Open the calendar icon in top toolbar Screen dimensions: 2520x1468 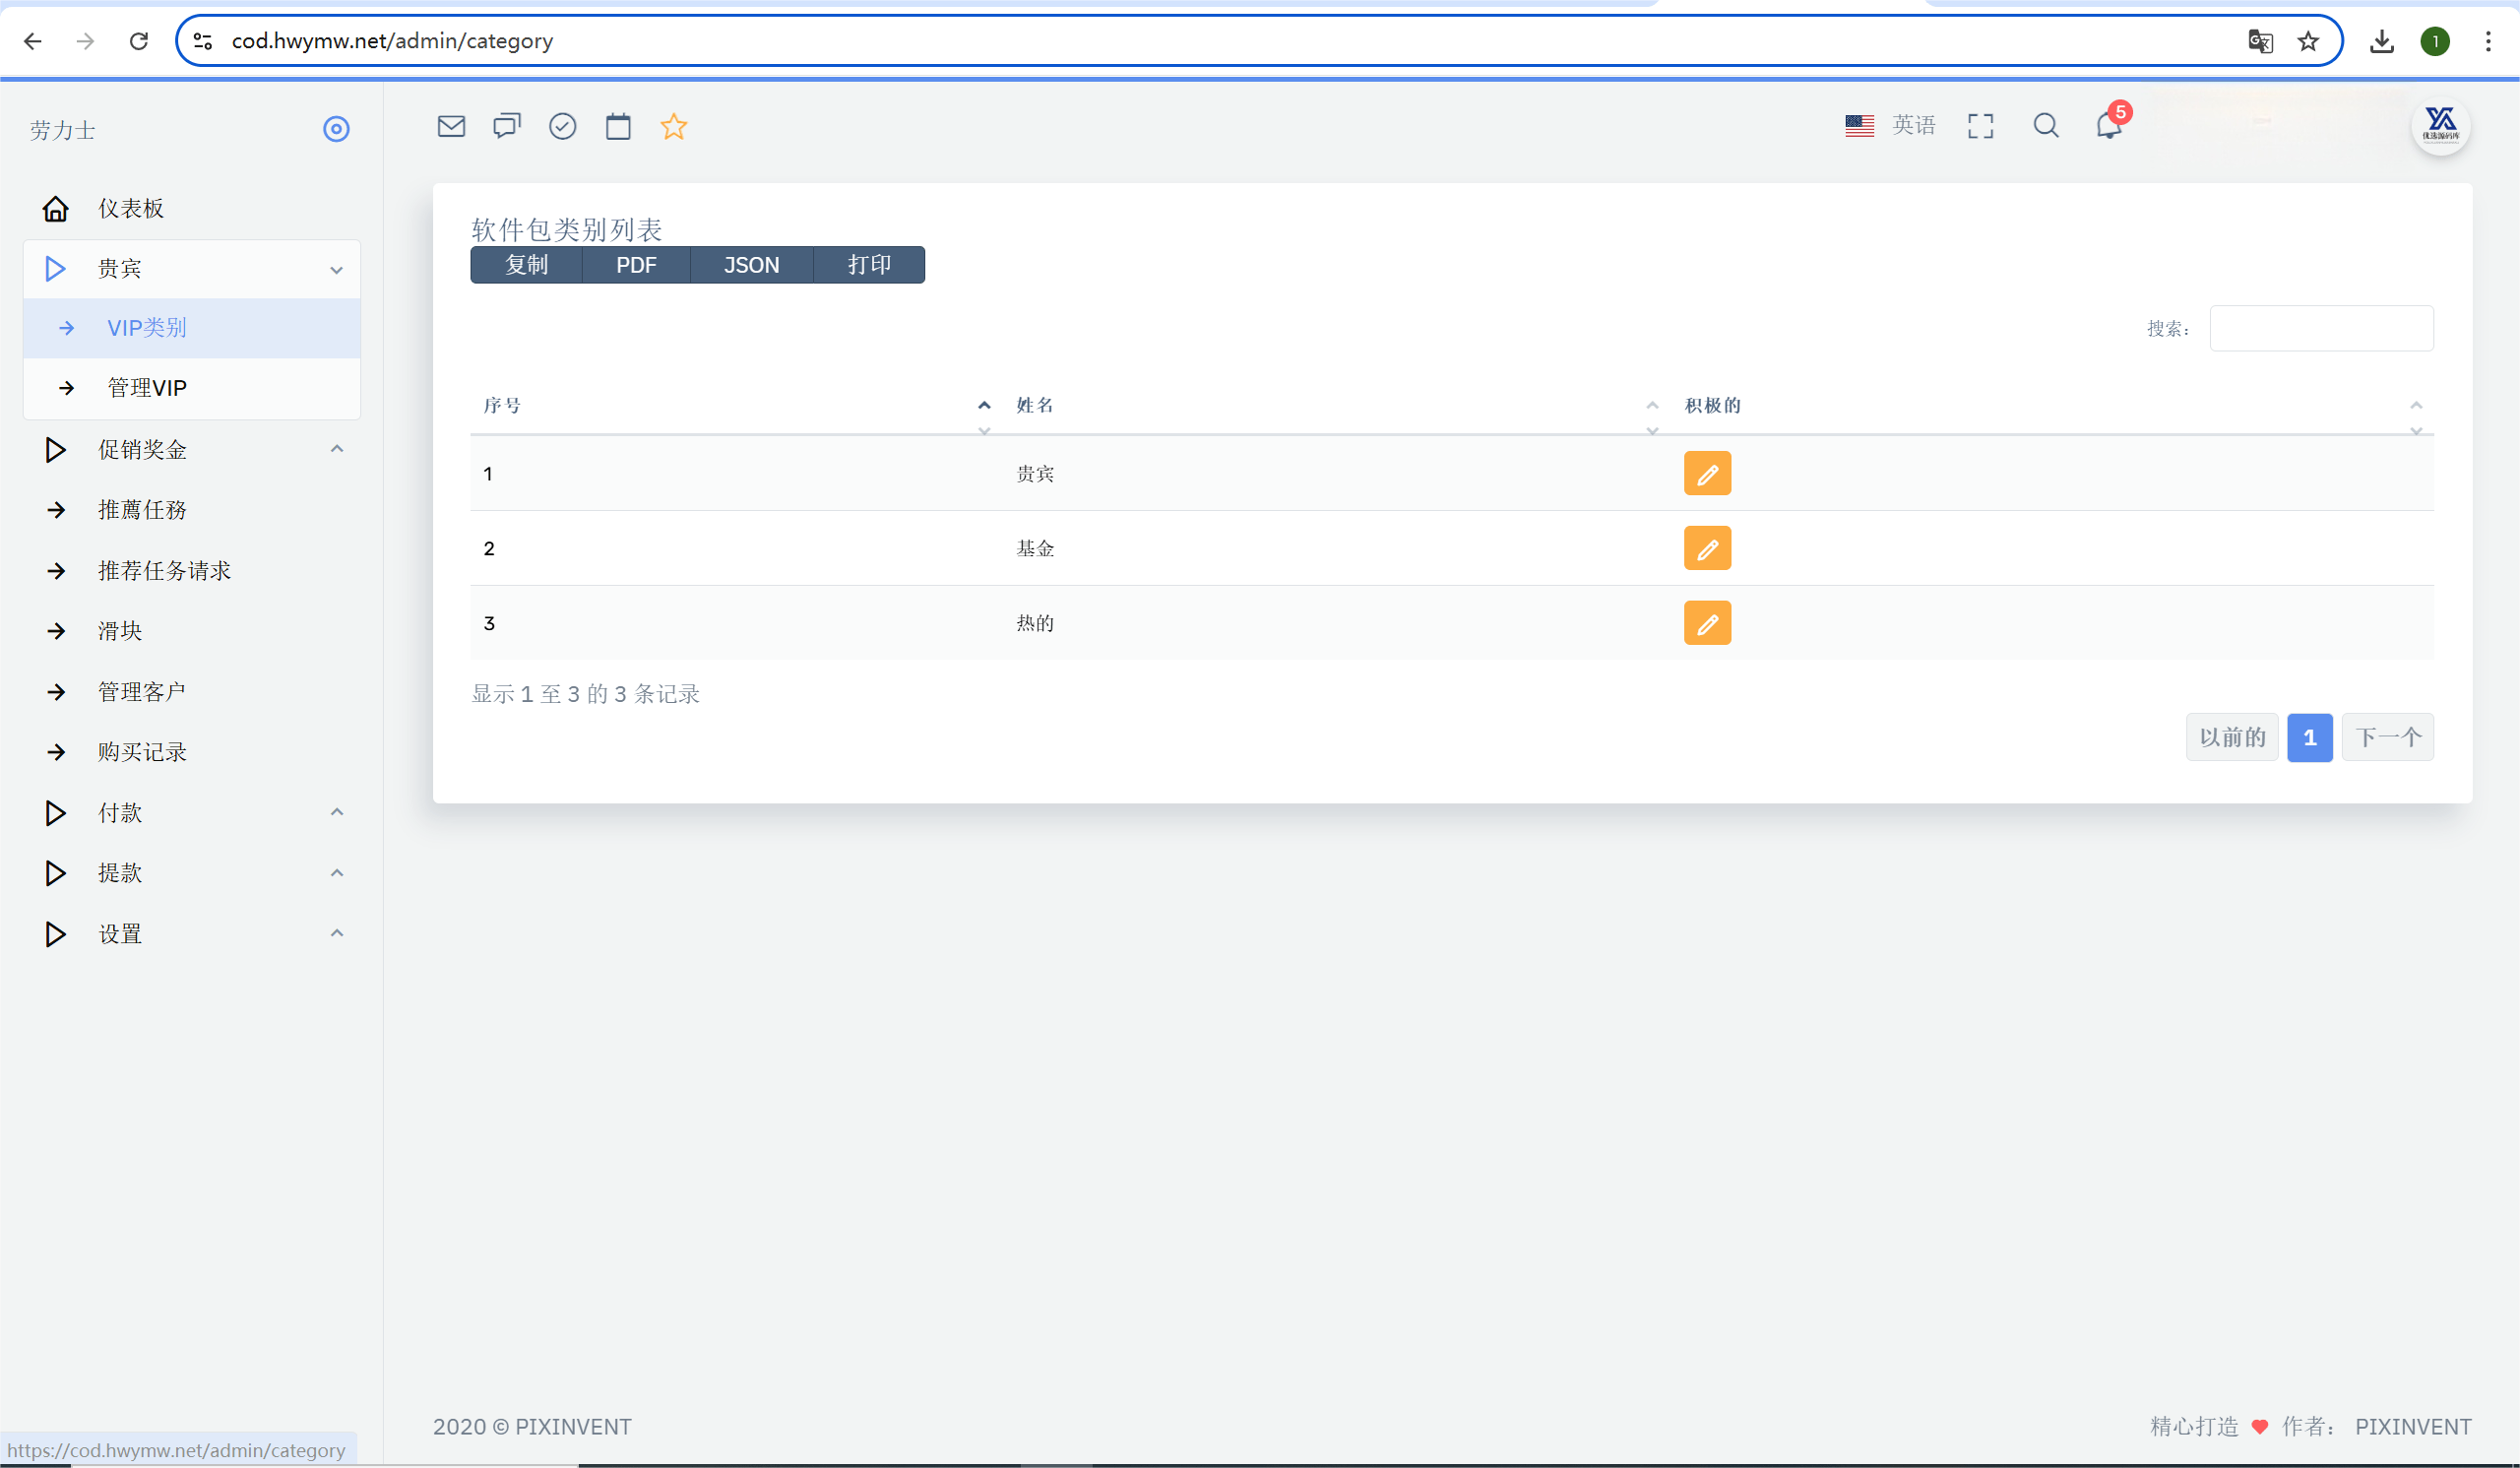tap(618, 126)
